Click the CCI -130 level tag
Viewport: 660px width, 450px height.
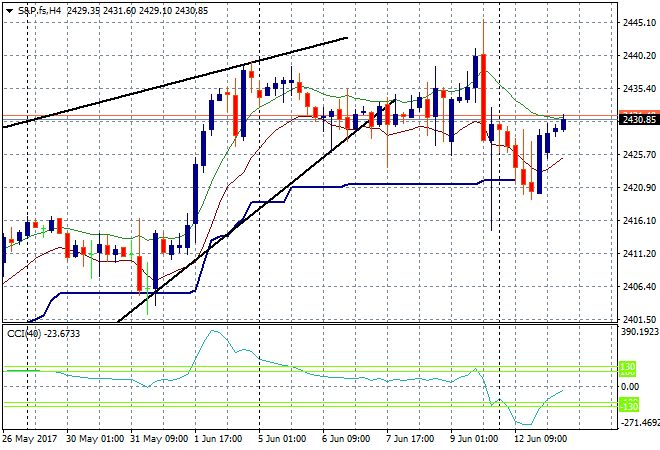(629, 407)
